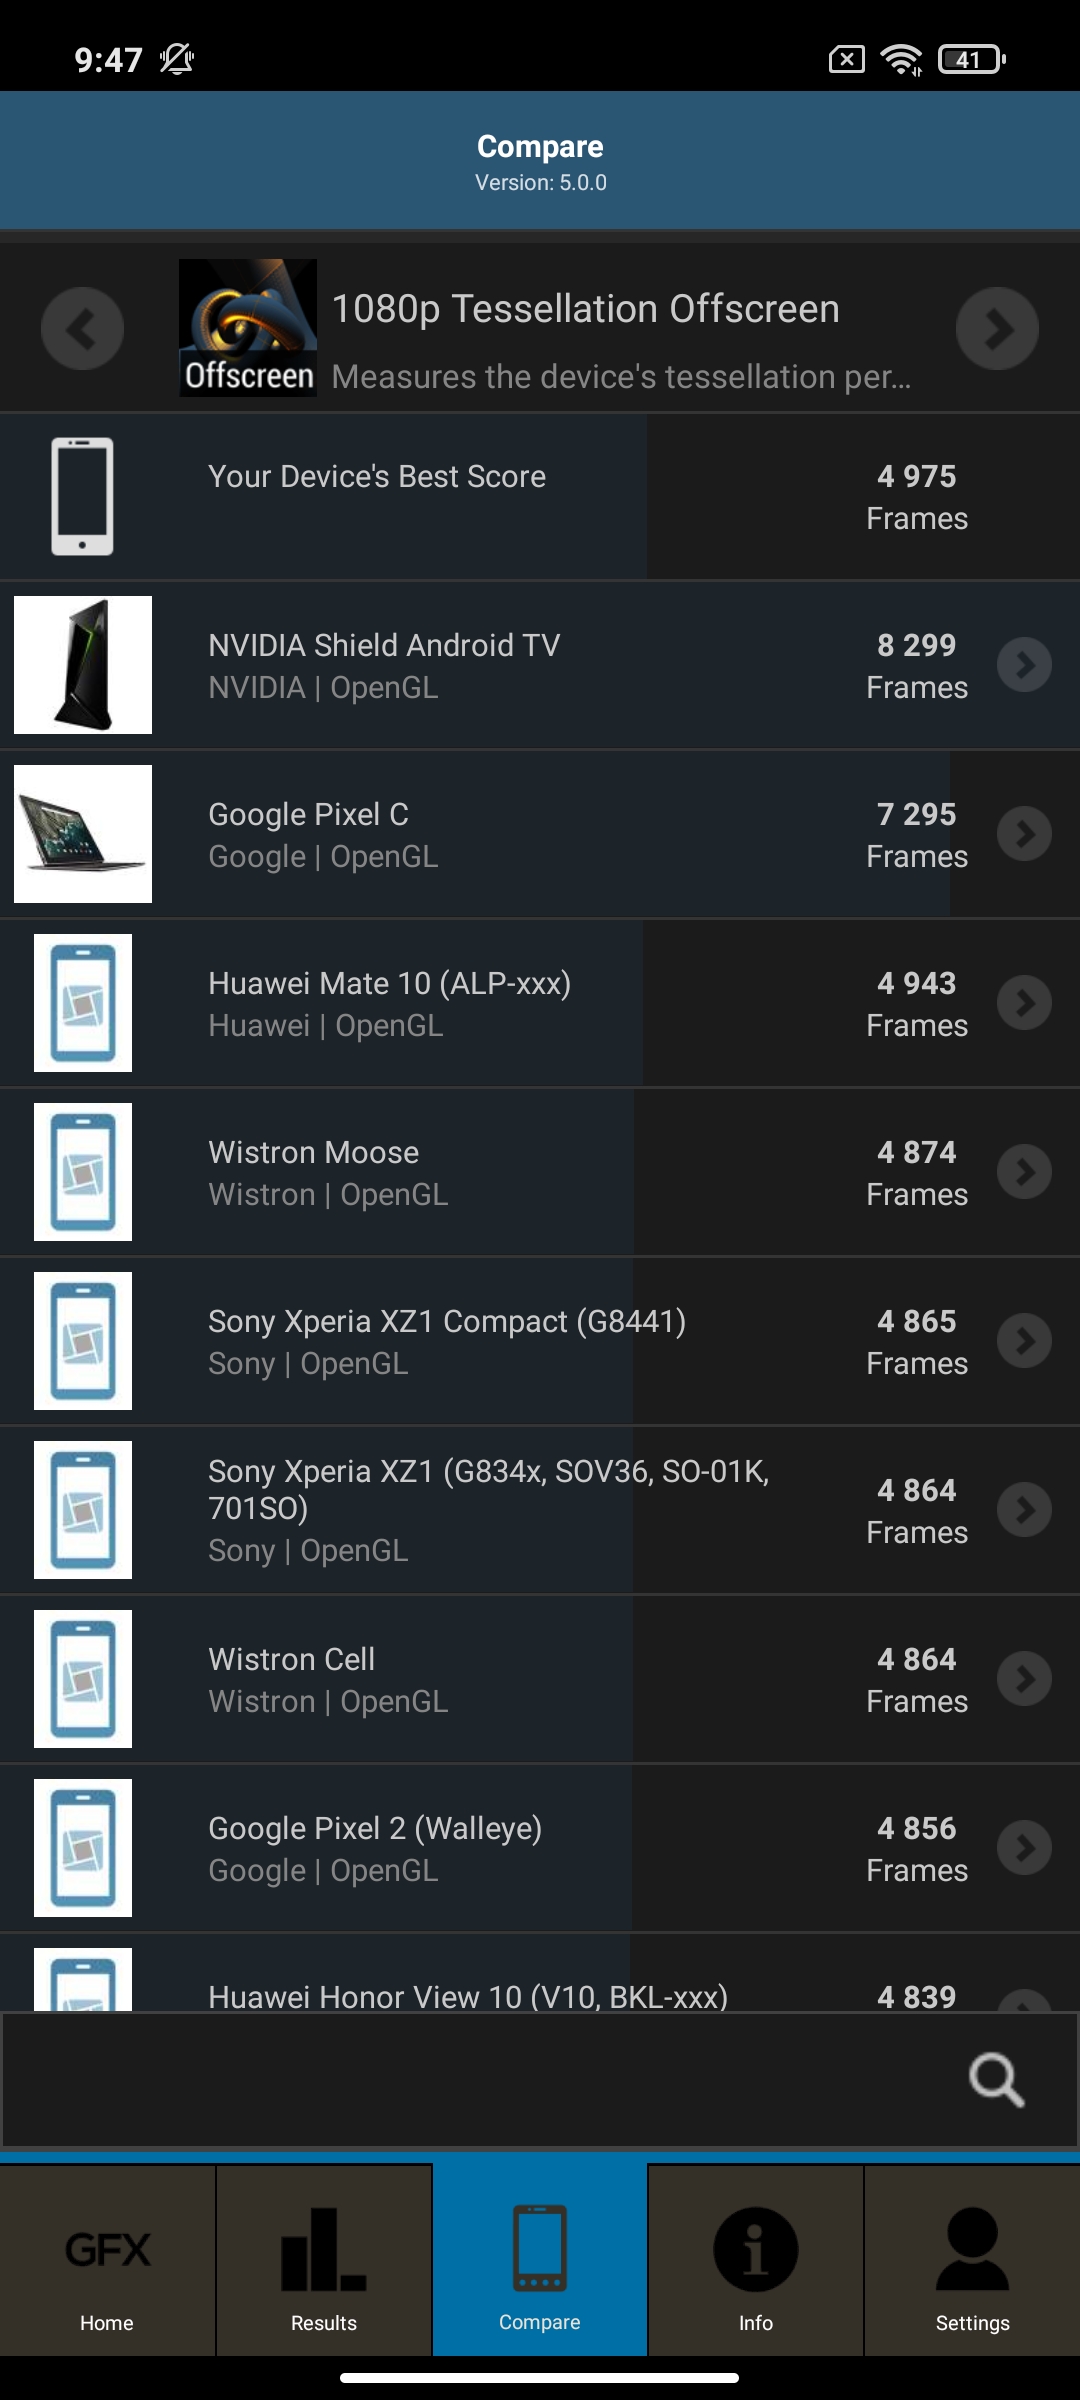1080x2400 pixels.
Task: Tap the search magnifier icon
Action: (996, 2080)
